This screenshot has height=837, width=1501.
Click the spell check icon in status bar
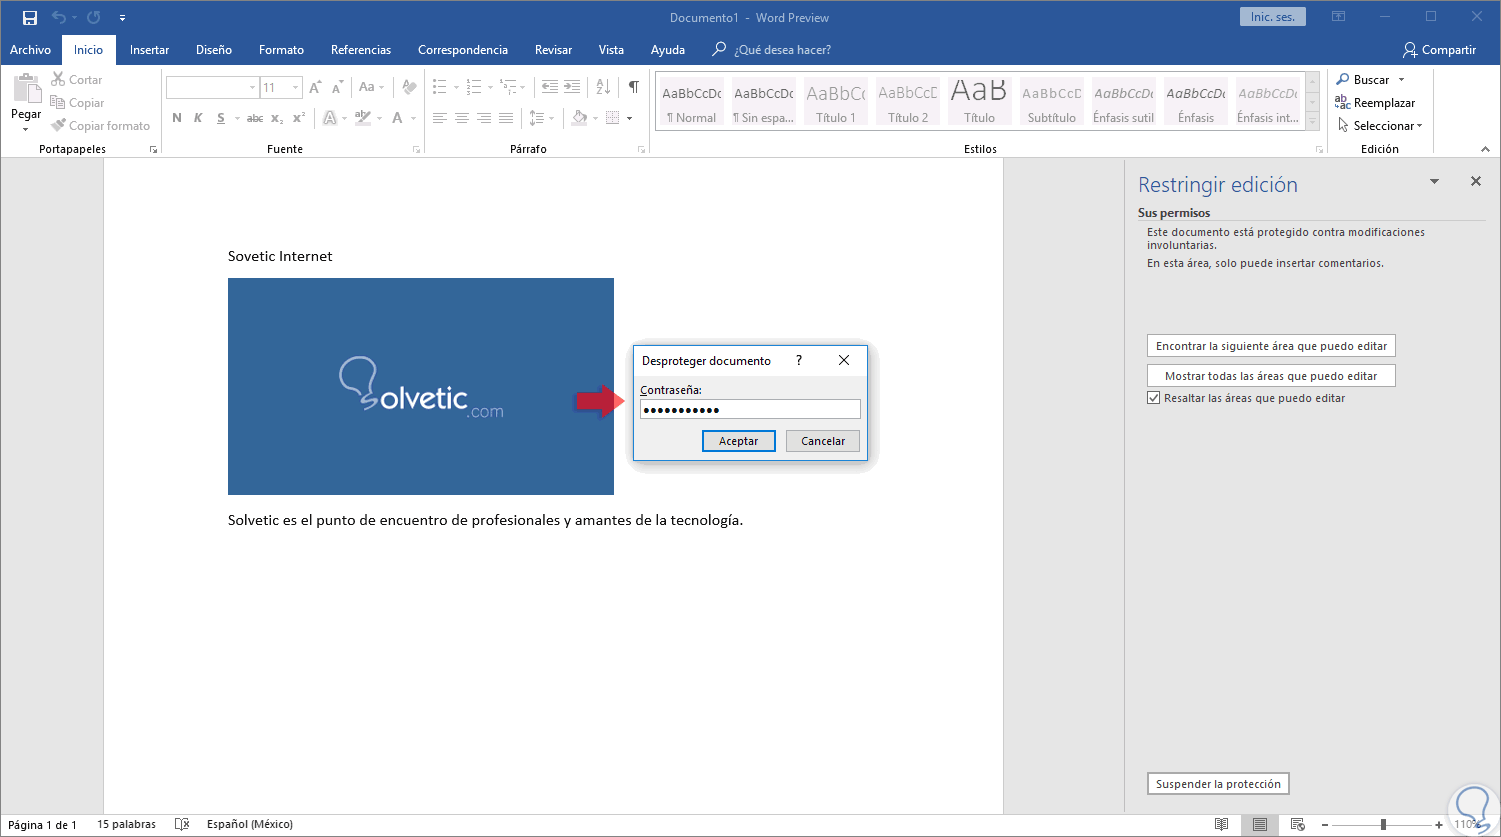pyautogui.click(x=181, y=824)
